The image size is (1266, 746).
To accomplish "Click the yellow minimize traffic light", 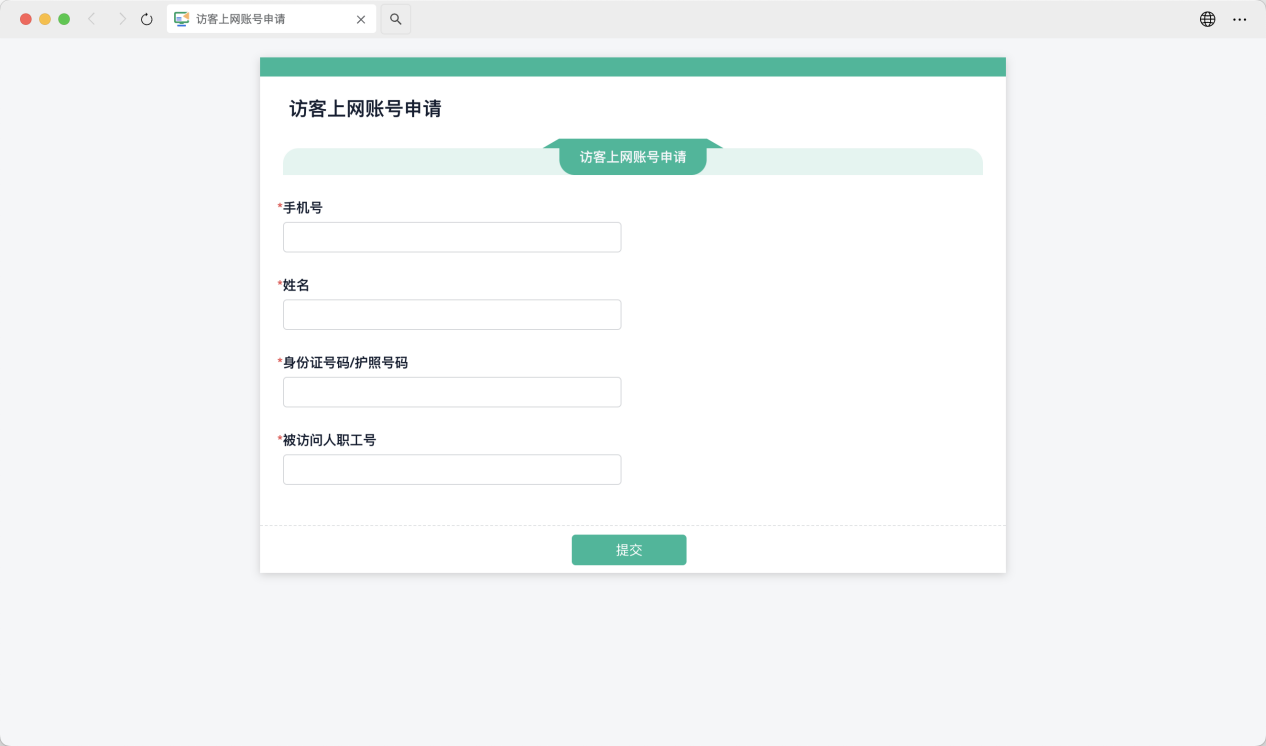I will point(43,18).
